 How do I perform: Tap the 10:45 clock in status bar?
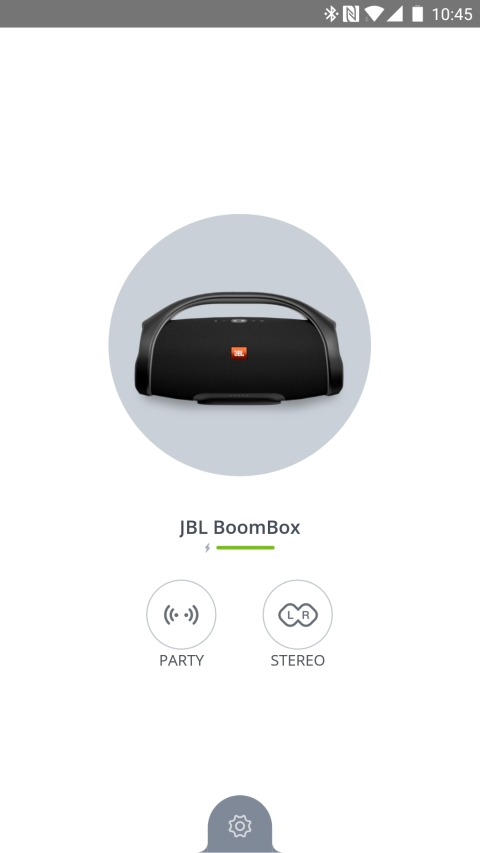452,14
